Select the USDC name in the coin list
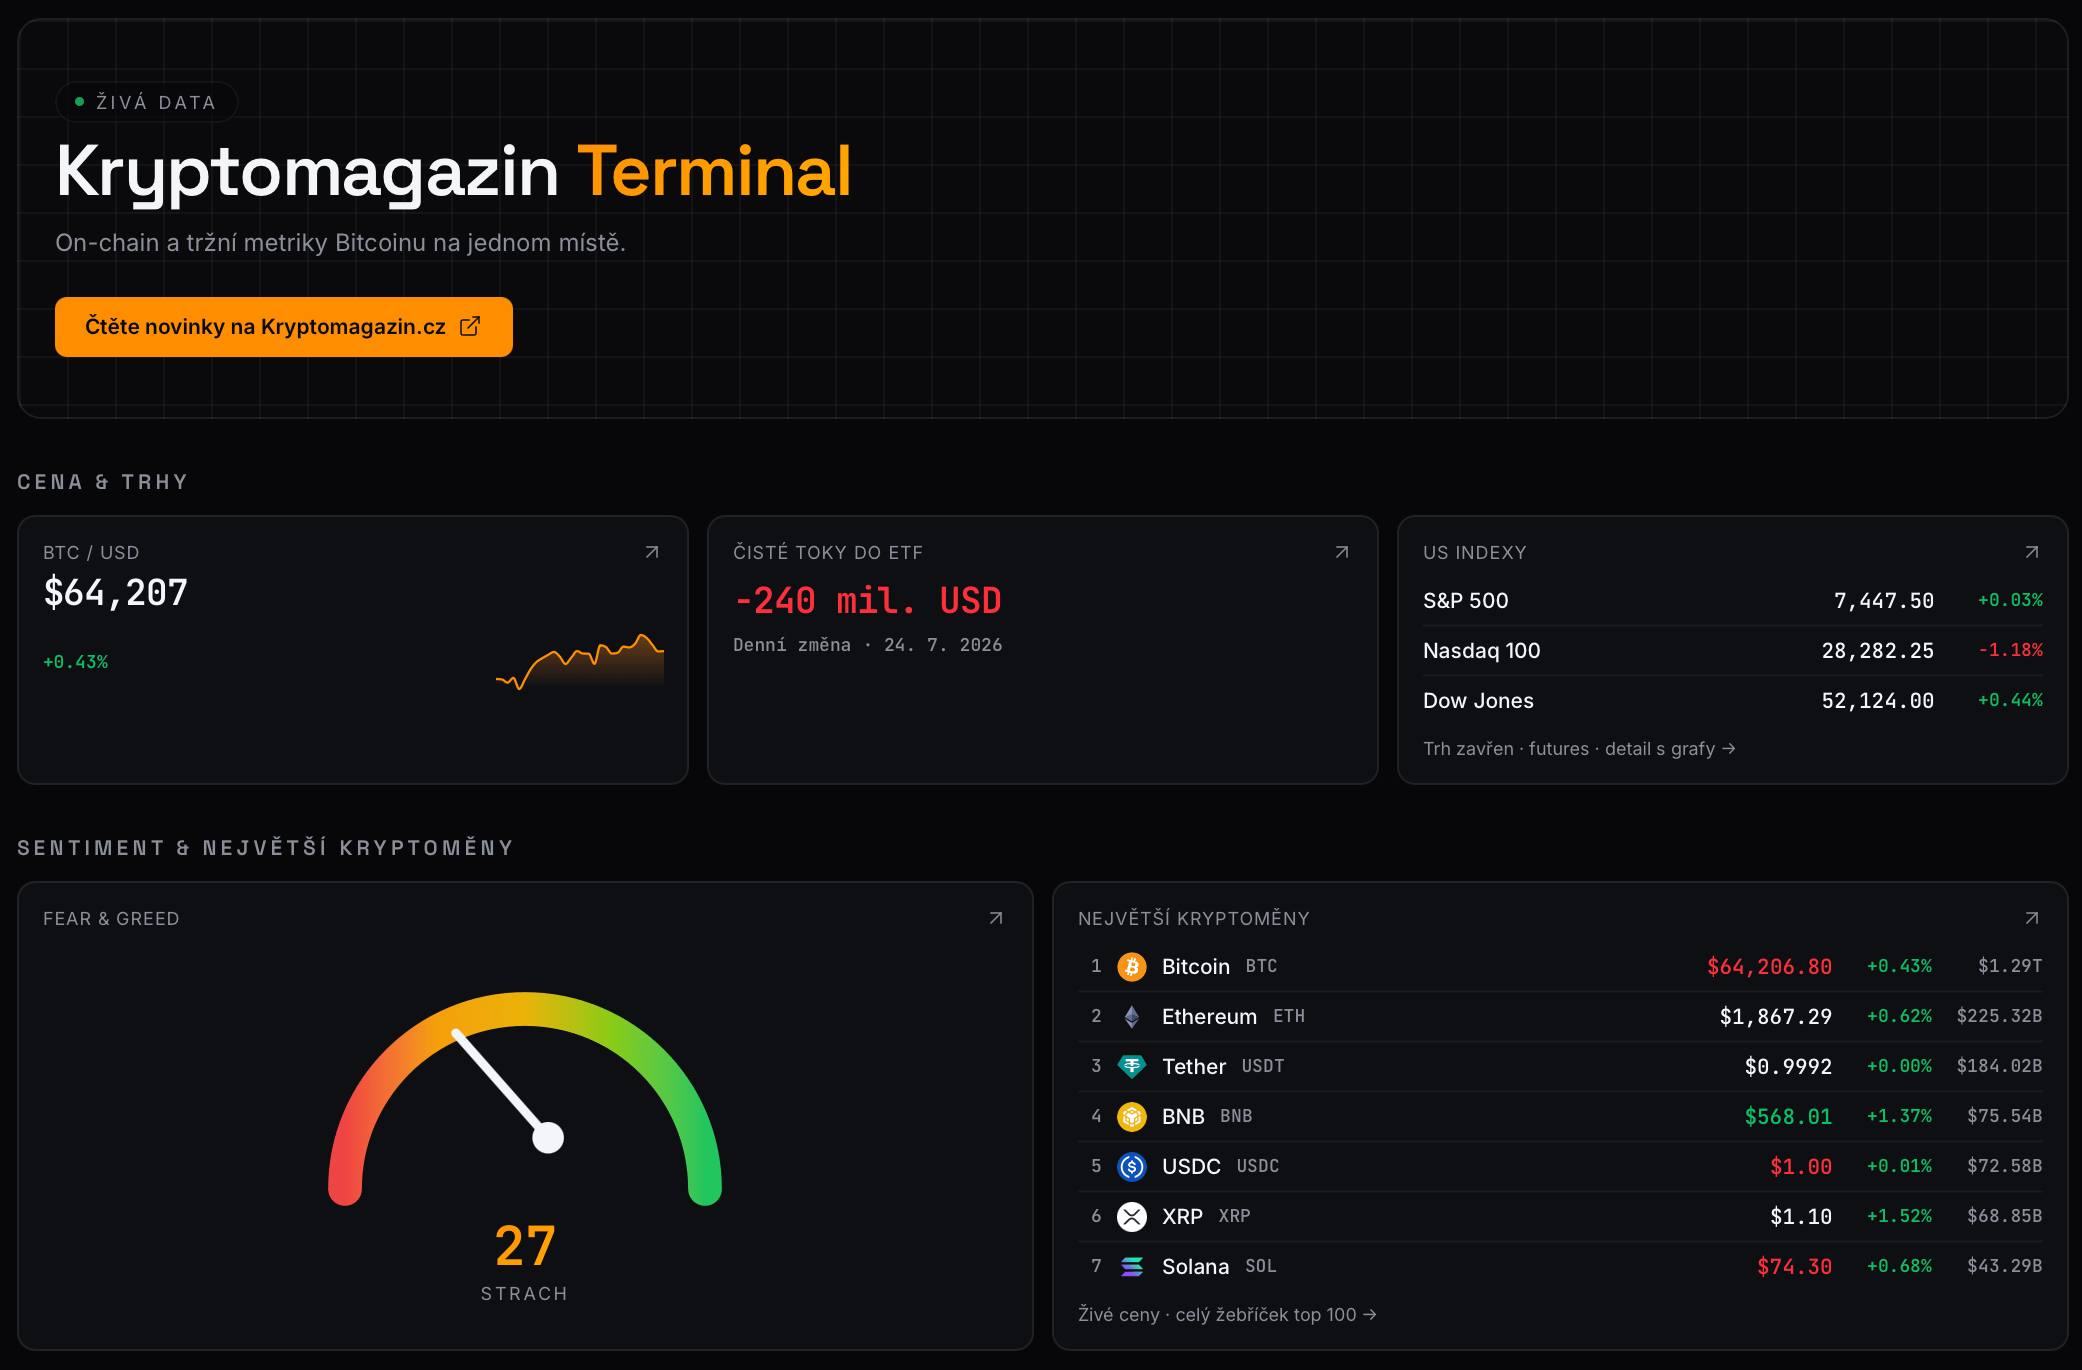Viewport: 2082px width, 1370px height. point(1191,1167)
